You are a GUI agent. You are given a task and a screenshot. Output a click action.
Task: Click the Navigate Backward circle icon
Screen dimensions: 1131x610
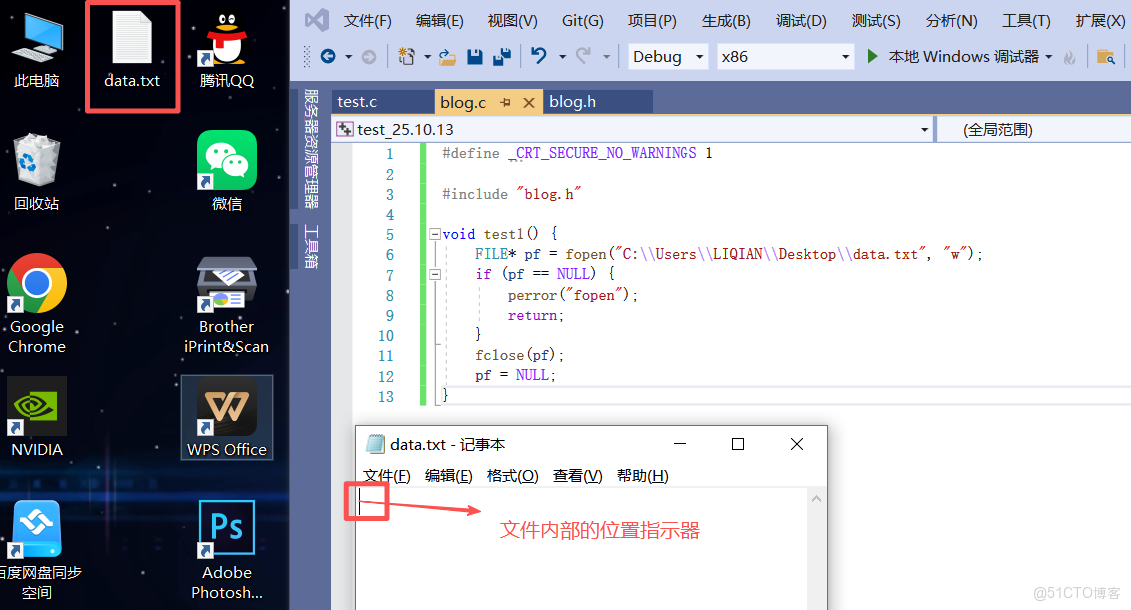point(328,57)
